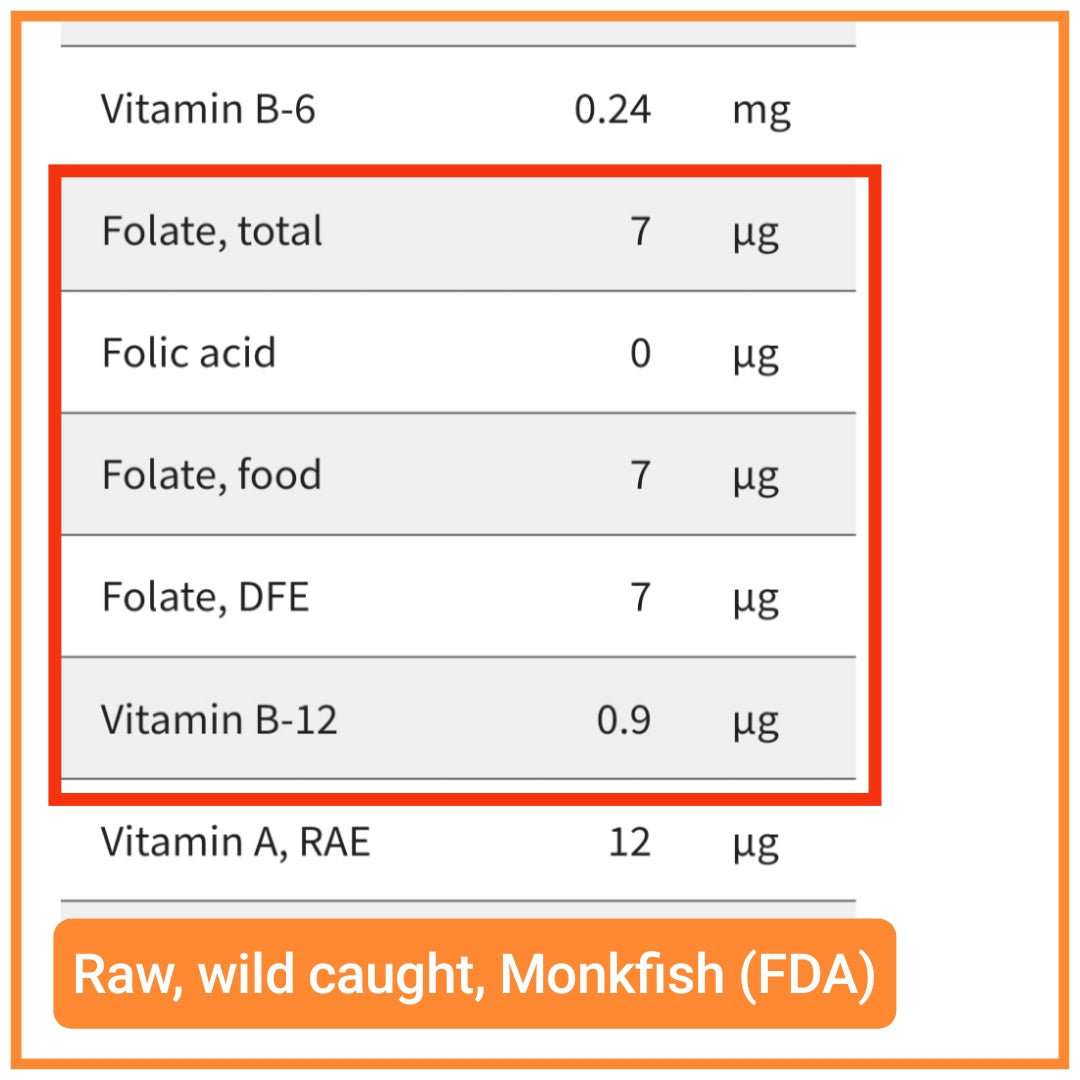
Task: Click the 7 value for Folate, DFE
Action: pyautogui.click(x=641, y=596)
